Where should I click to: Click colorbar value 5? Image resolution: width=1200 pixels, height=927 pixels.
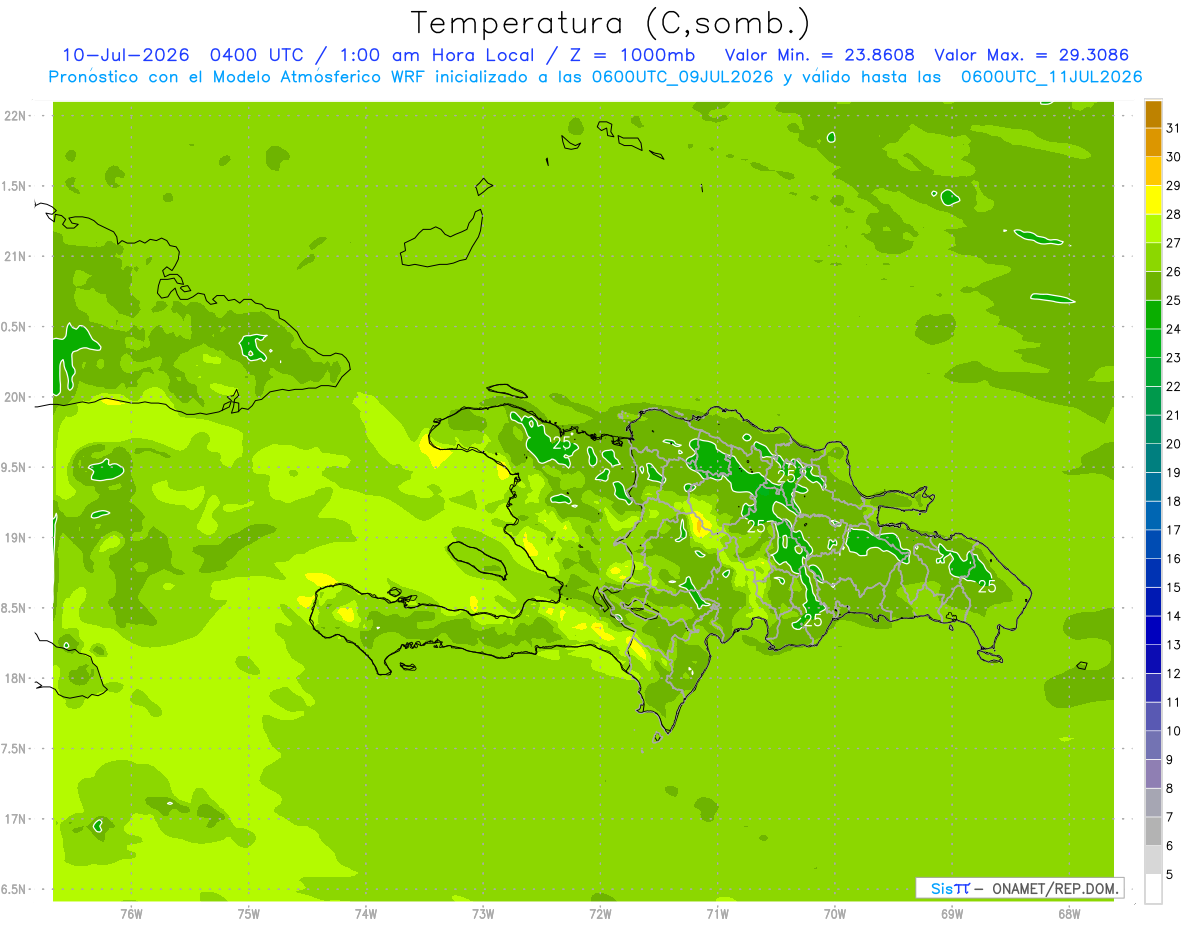tap(1170, 874)
